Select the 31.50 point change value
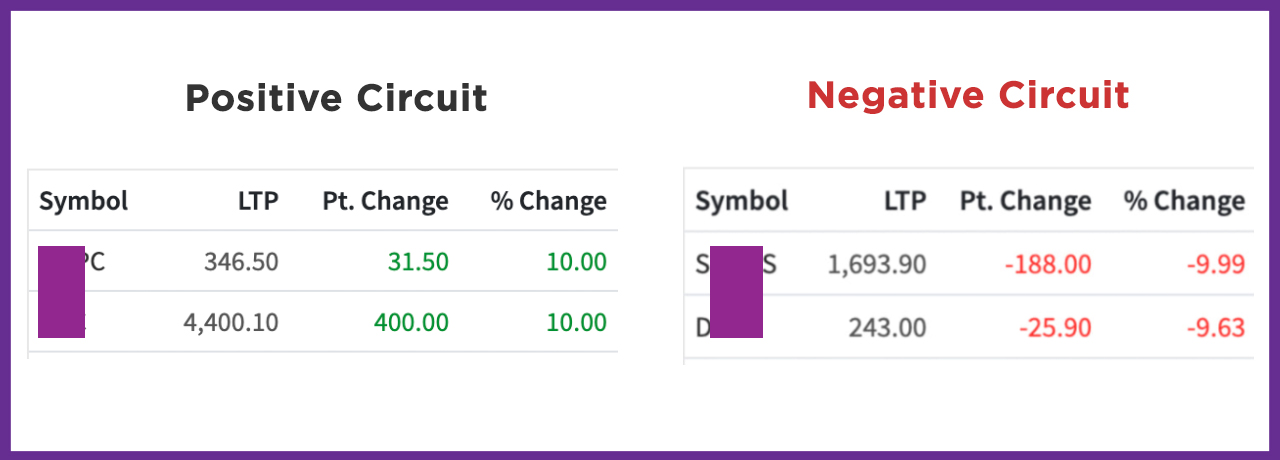Image resolution: width=1280 pixels, height=460 pixels. point(418,262)
